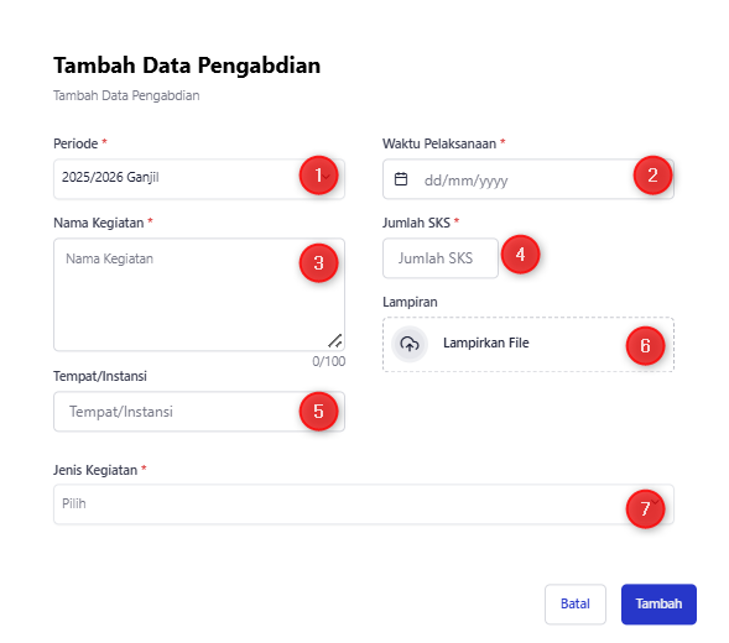Click red annotation marker number 4
The width and height of the screenshot is (729, 643).
click(x=520, y=254)
